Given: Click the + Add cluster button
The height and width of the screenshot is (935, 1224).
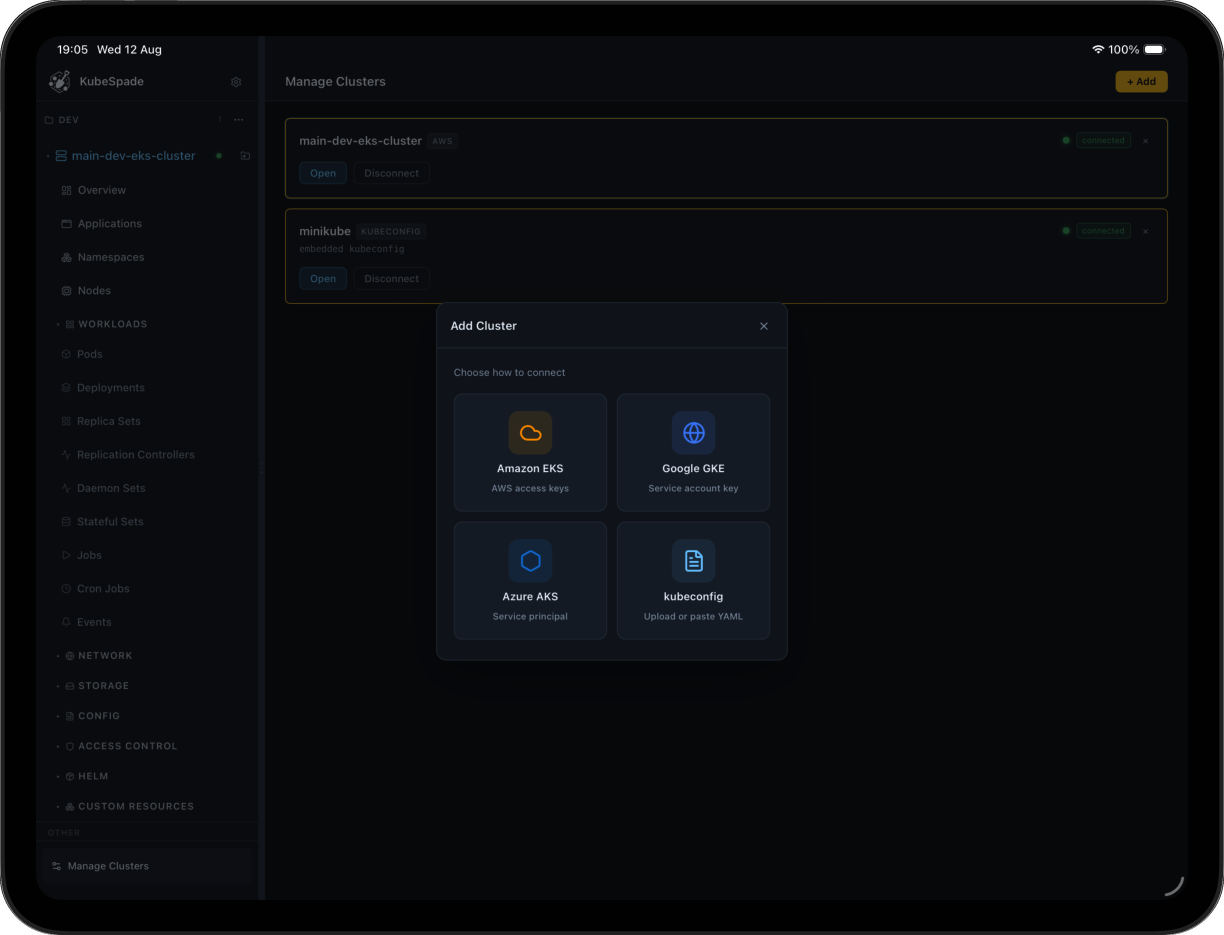Looking at the screenshot, I should tap(1141, 82).
